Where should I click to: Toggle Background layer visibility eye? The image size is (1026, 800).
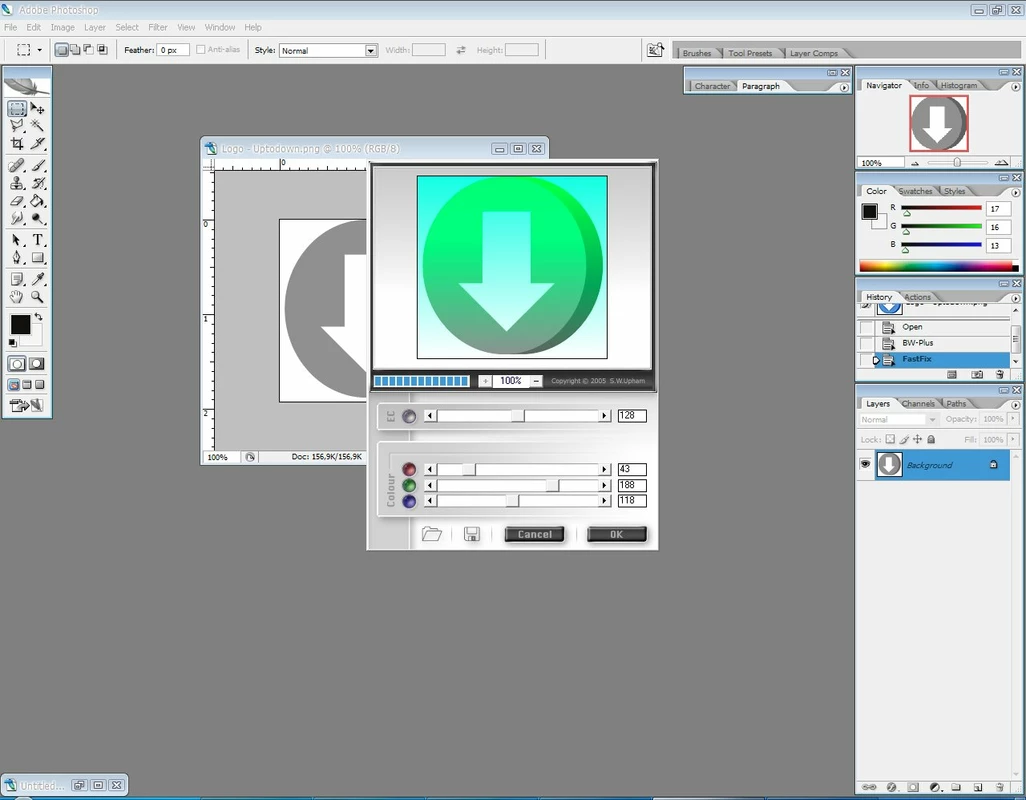[x=865, y=464]
